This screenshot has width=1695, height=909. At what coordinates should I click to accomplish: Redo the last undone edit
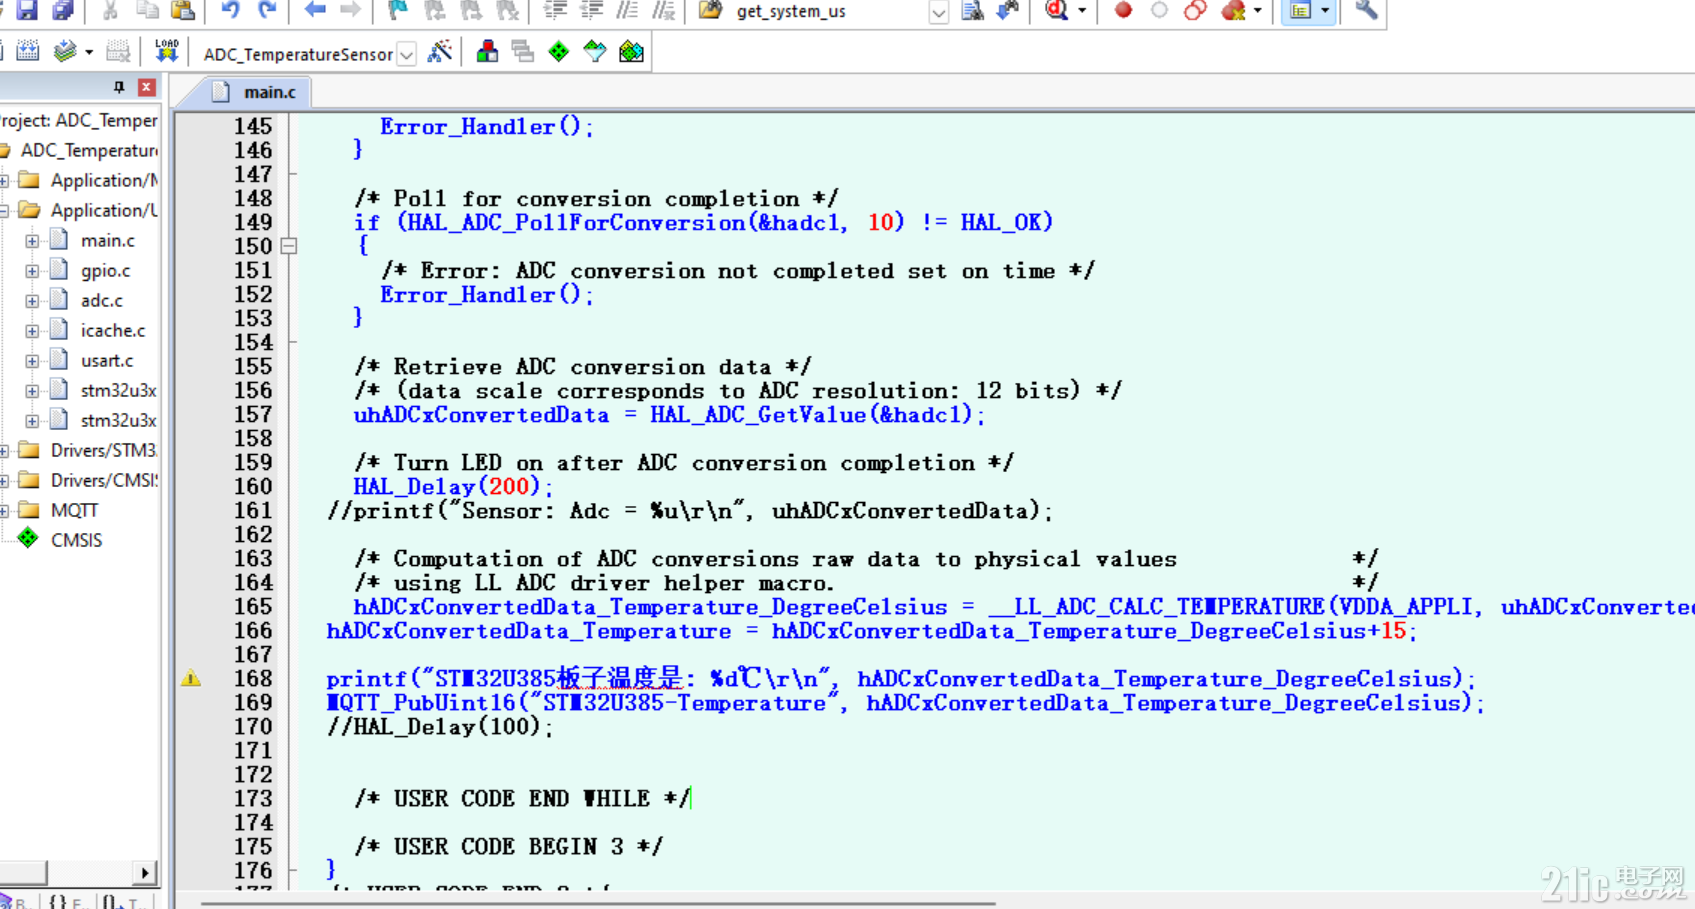click(267, 10)
